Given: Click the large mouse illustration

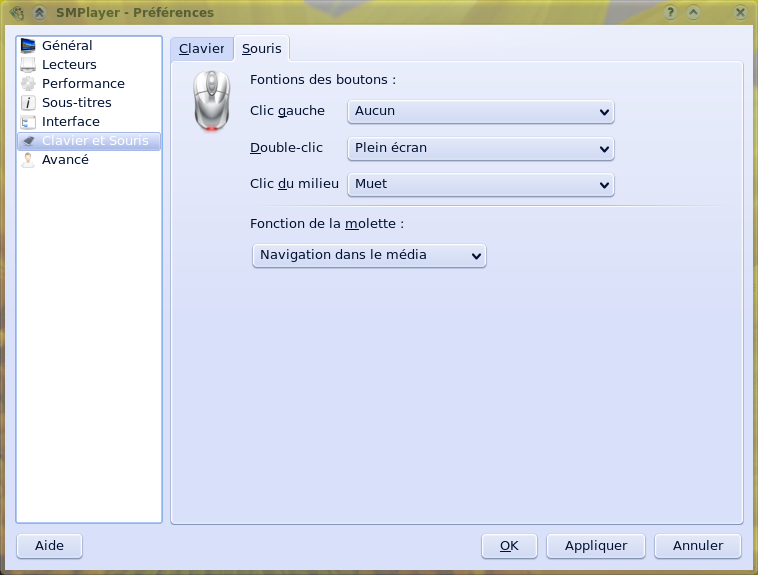Looking at the screenshot, I should pos(211,101).
